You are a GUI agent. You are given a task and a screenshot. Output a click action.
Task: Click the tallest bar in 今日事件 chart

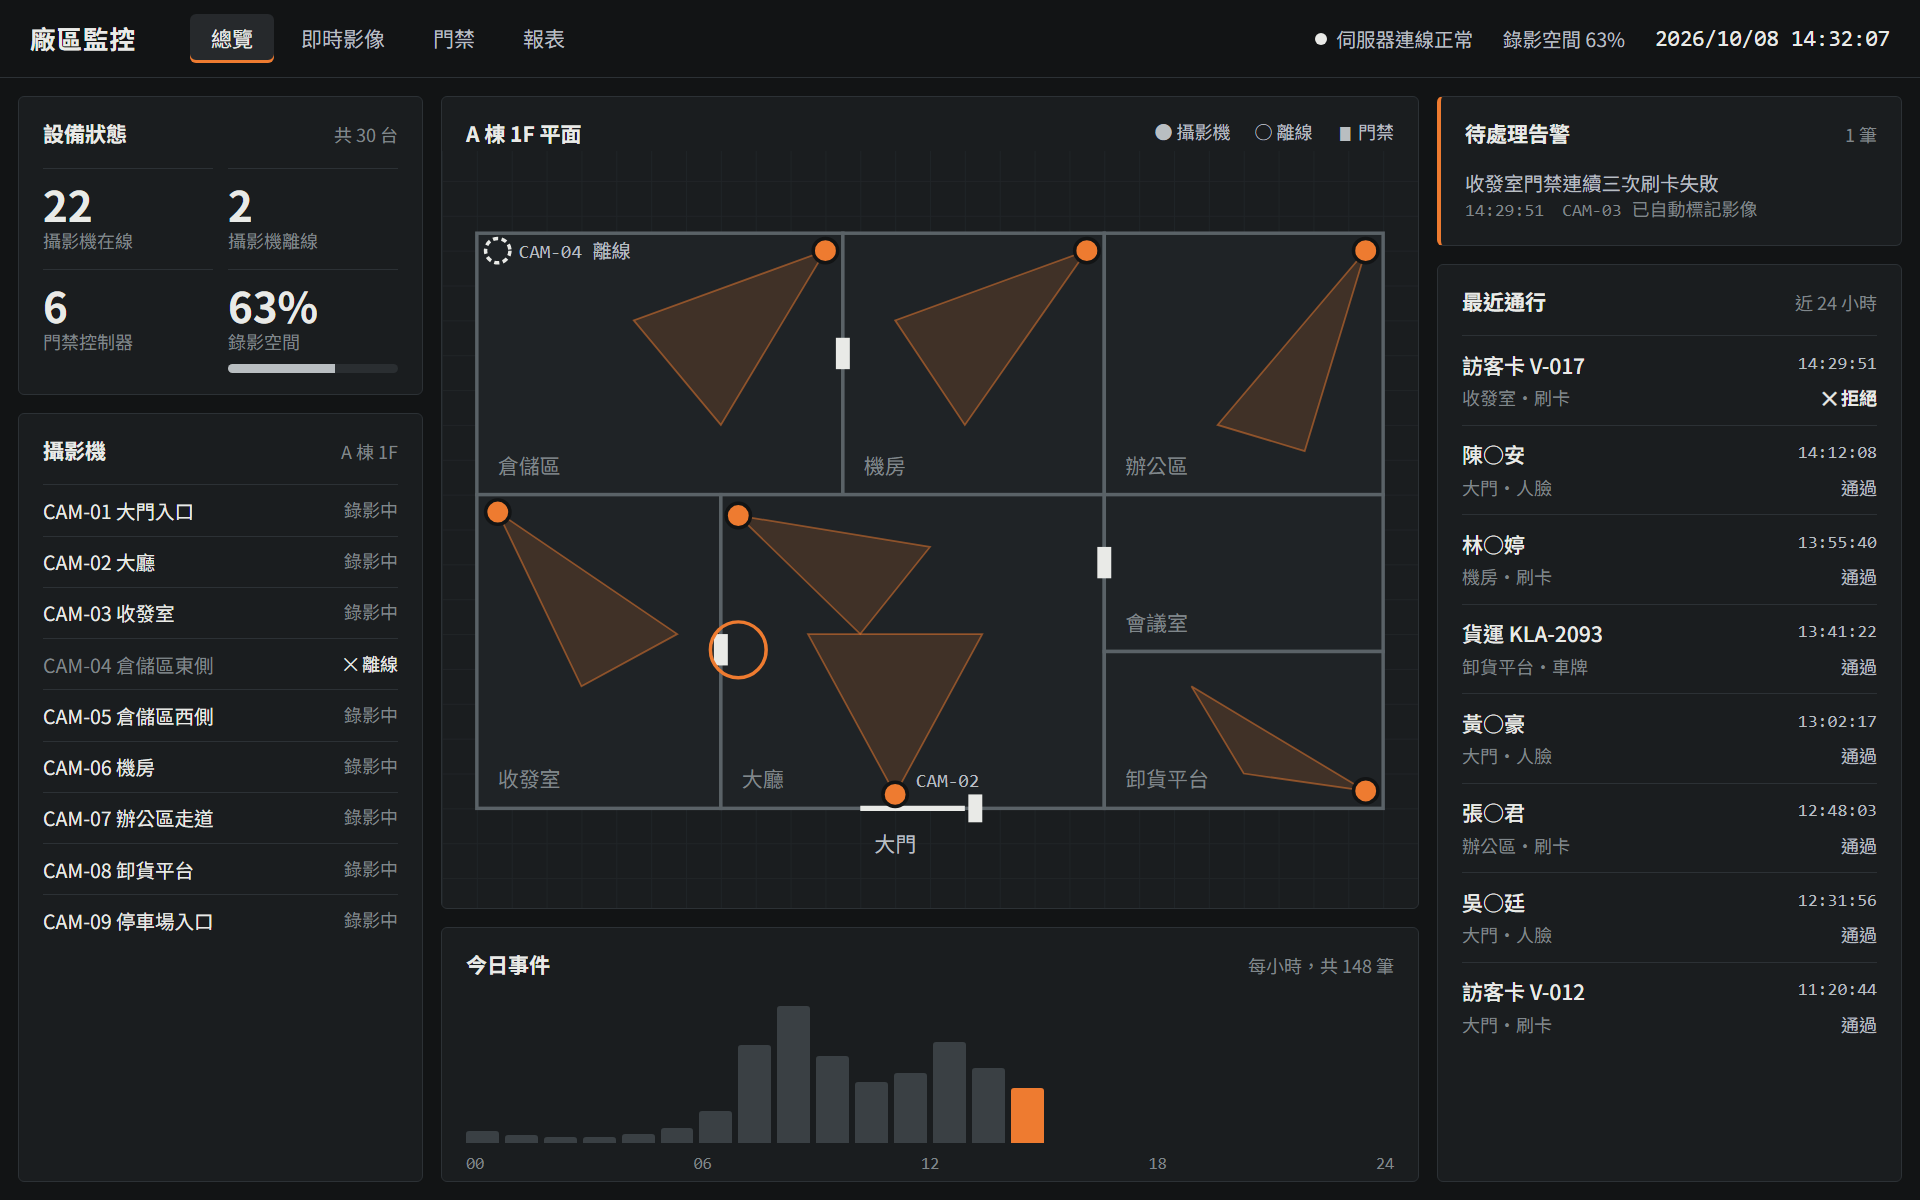tap(793, 1074)
